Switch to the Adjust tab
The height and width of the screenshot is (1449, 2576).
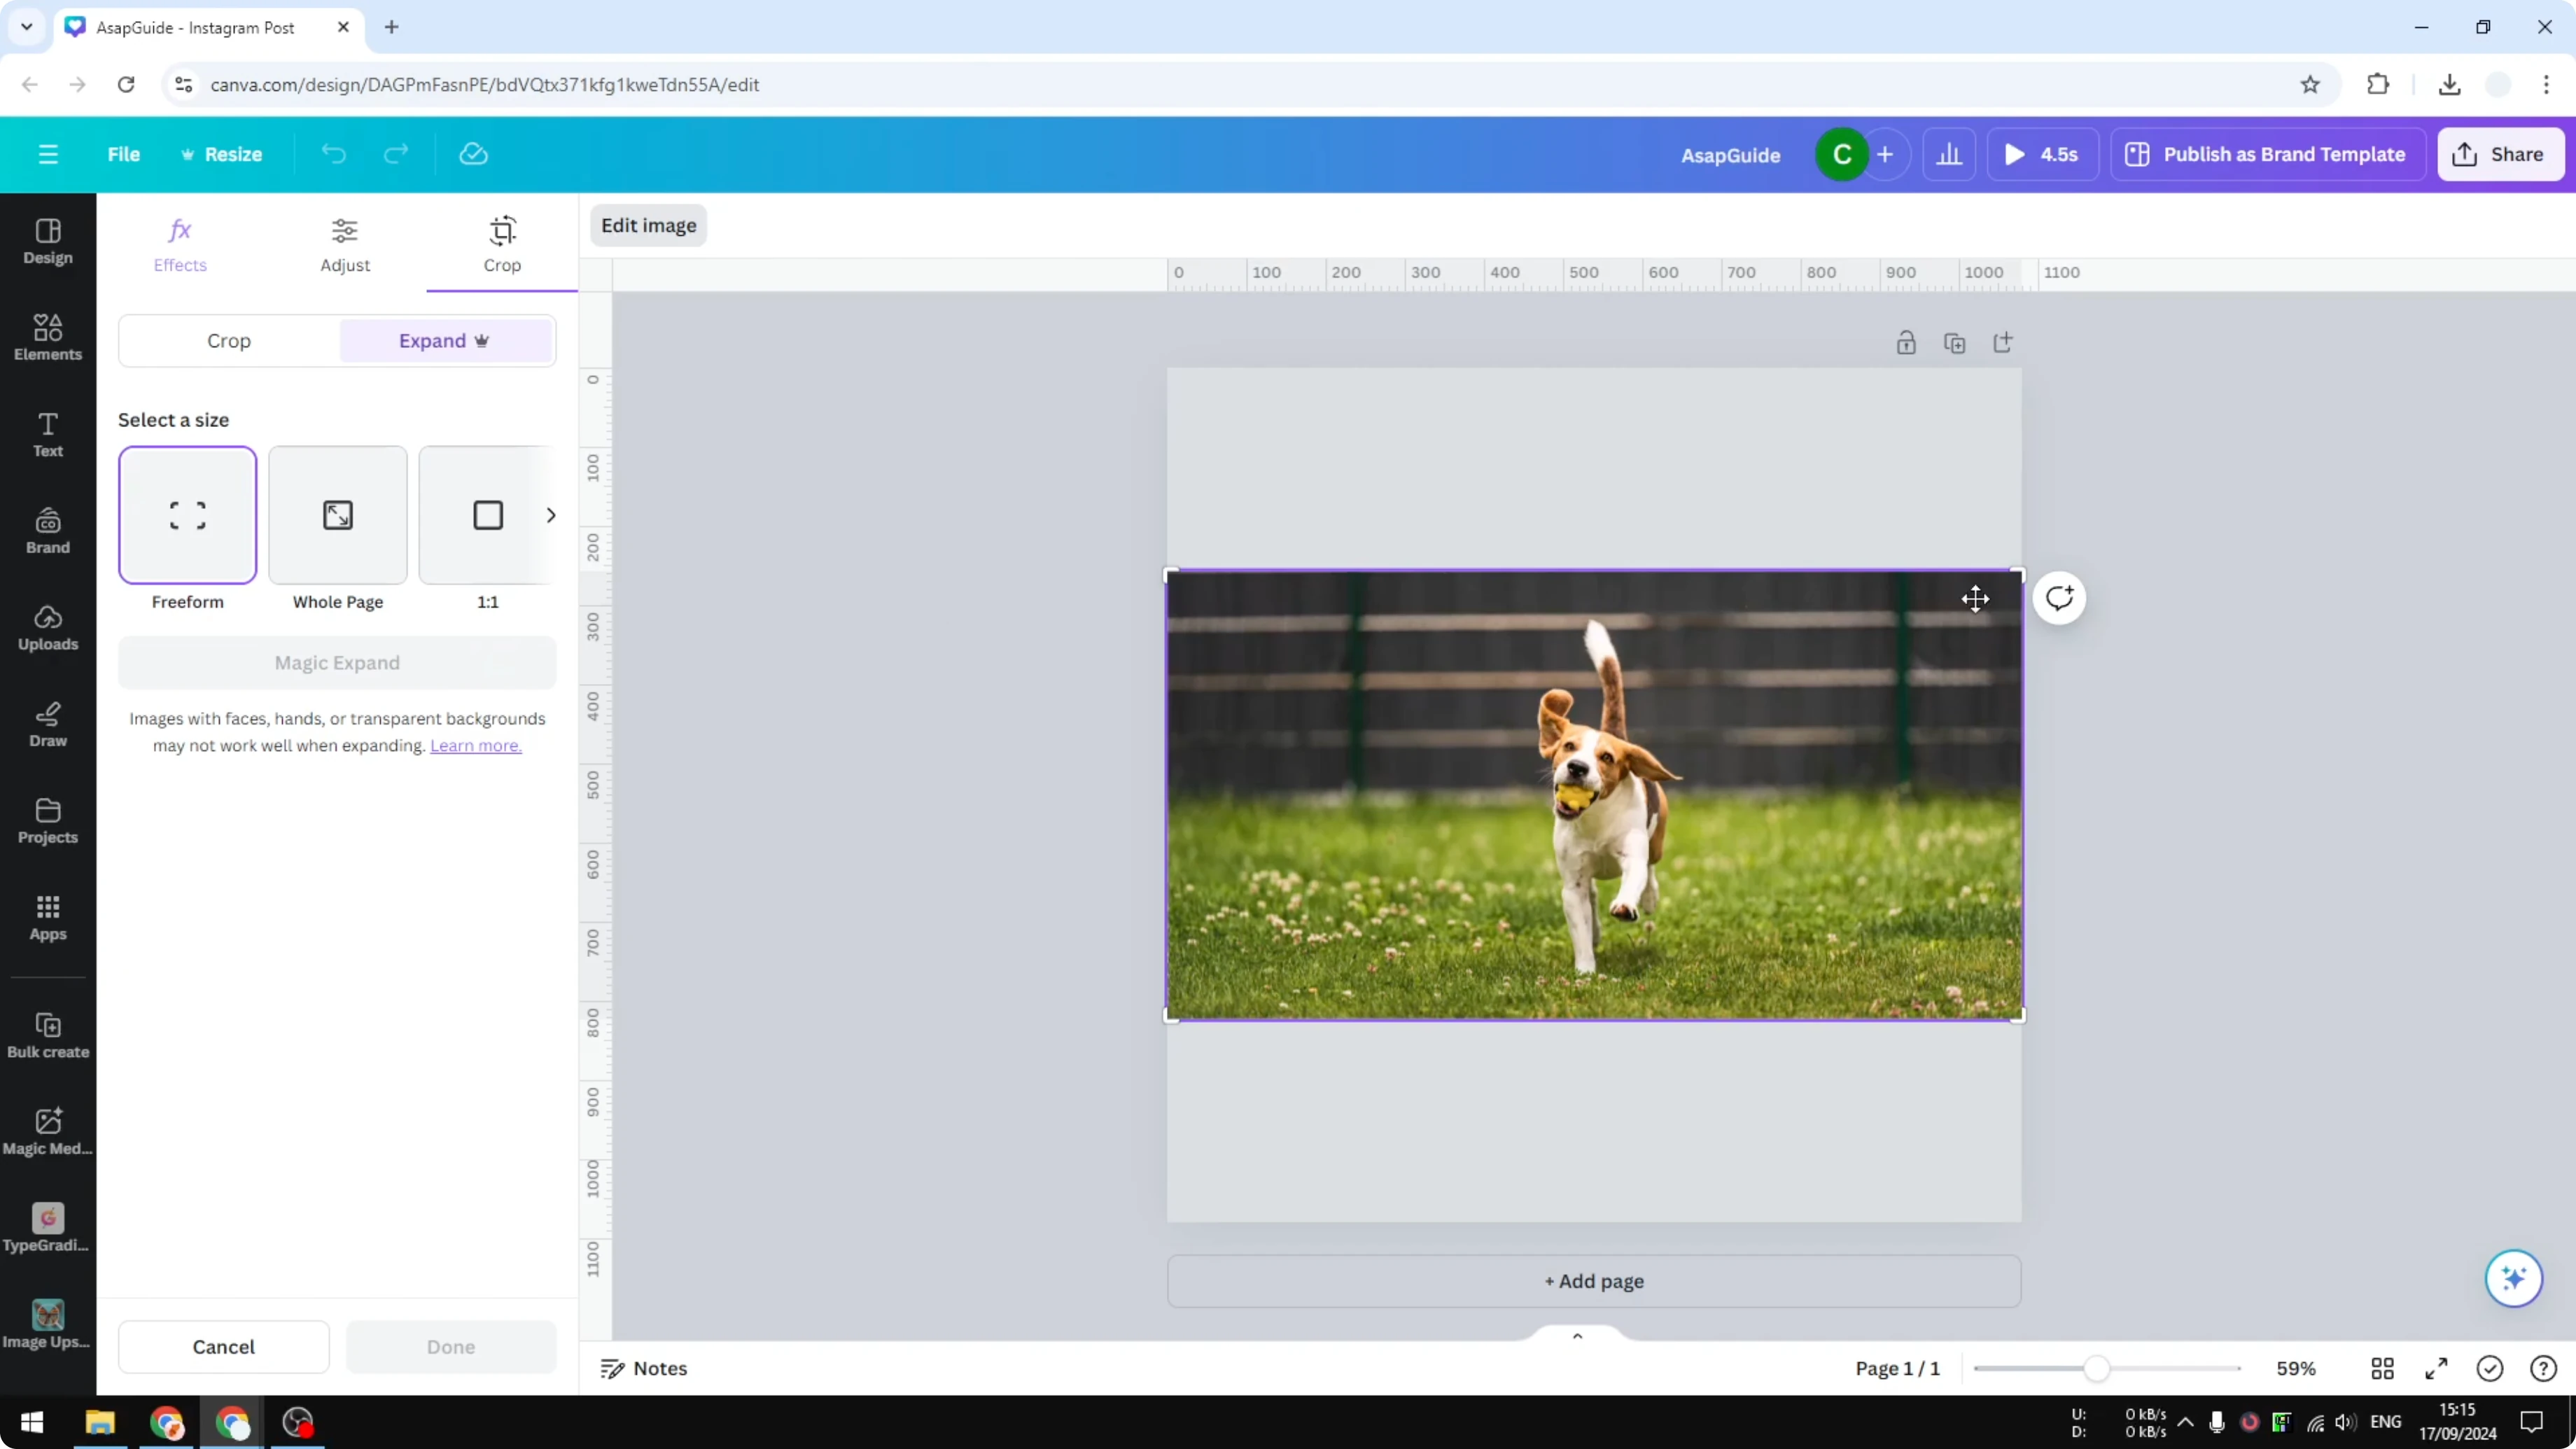click(345, 245)
